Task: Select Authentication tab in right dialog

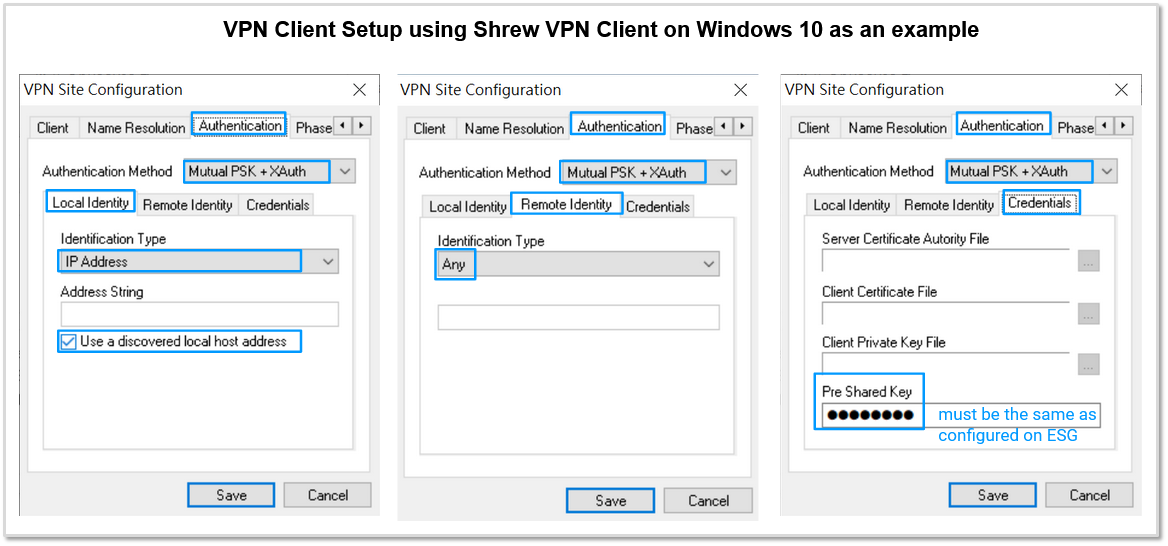Action: click(x=1002, y=125)
